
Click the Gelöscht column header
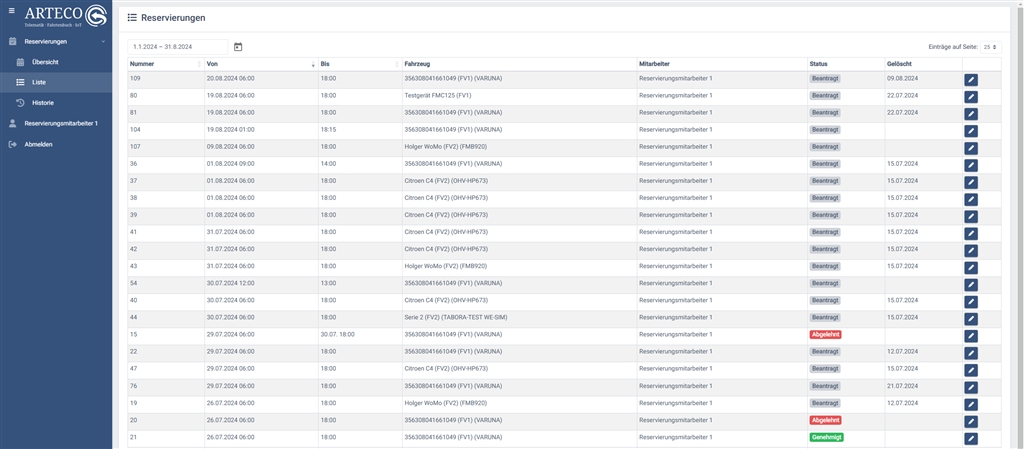tap(923, 64)
